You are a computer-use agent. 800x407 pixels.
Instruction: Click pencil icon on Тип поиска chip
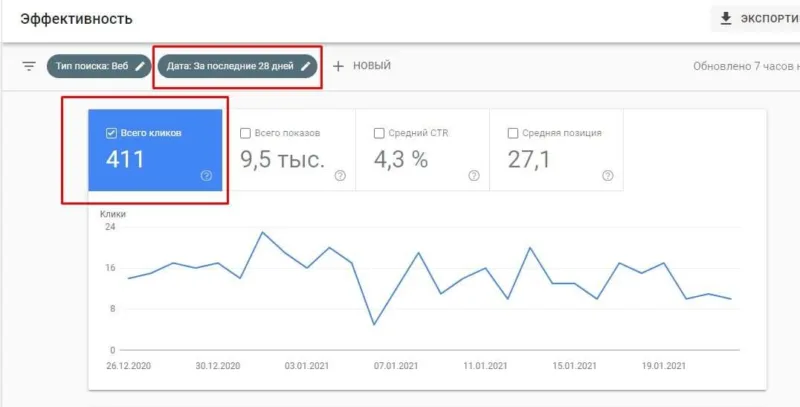click(x=140, y=66)
